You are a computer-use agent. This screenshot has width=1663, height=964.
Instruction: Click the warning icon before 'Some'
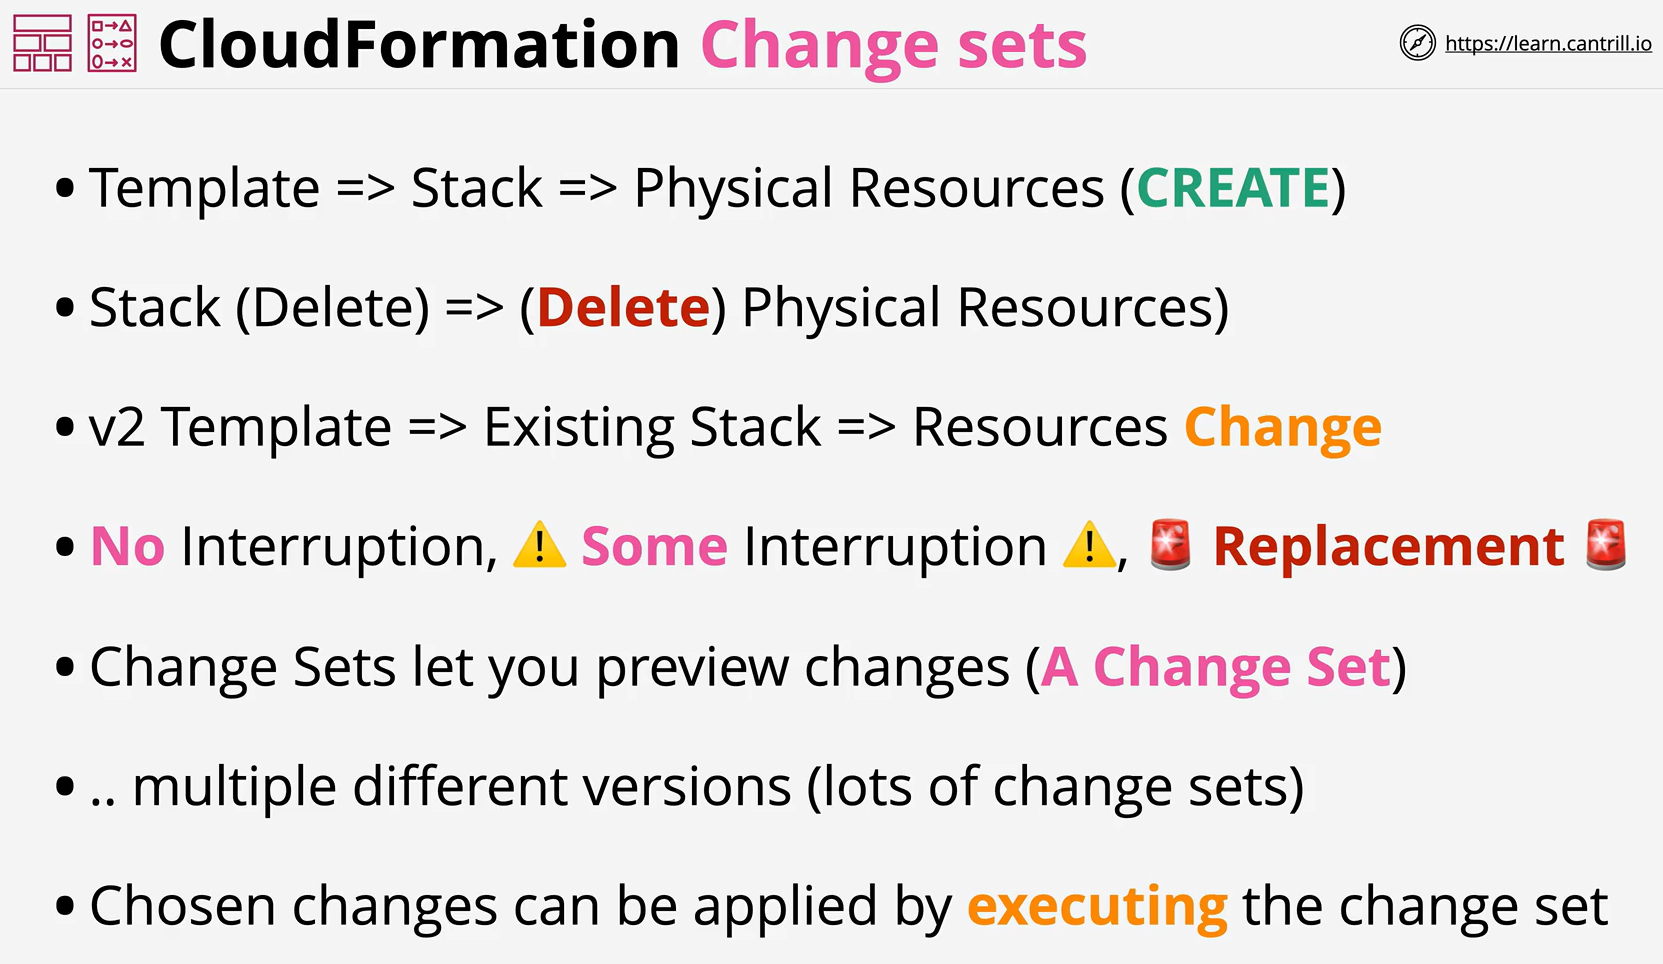[x=540, y=545]
